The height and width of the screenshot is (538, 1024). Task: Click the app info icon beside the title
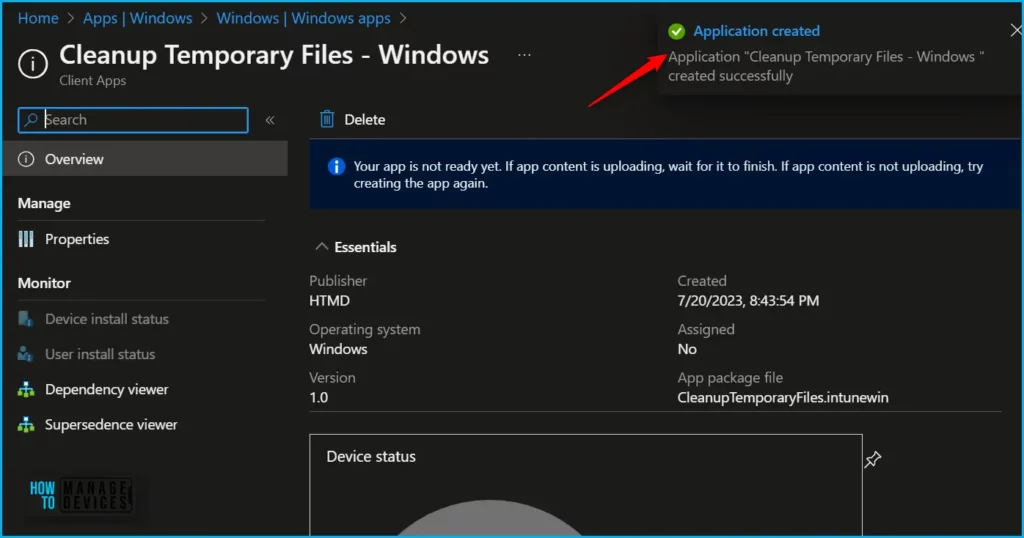click(33, 64)
